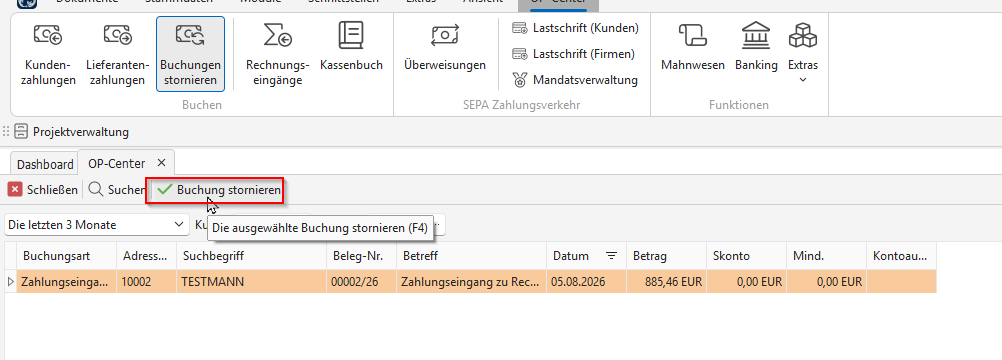
Task: Select the address cell 10002
Action: pyautogui.click(x=146, y=281)
